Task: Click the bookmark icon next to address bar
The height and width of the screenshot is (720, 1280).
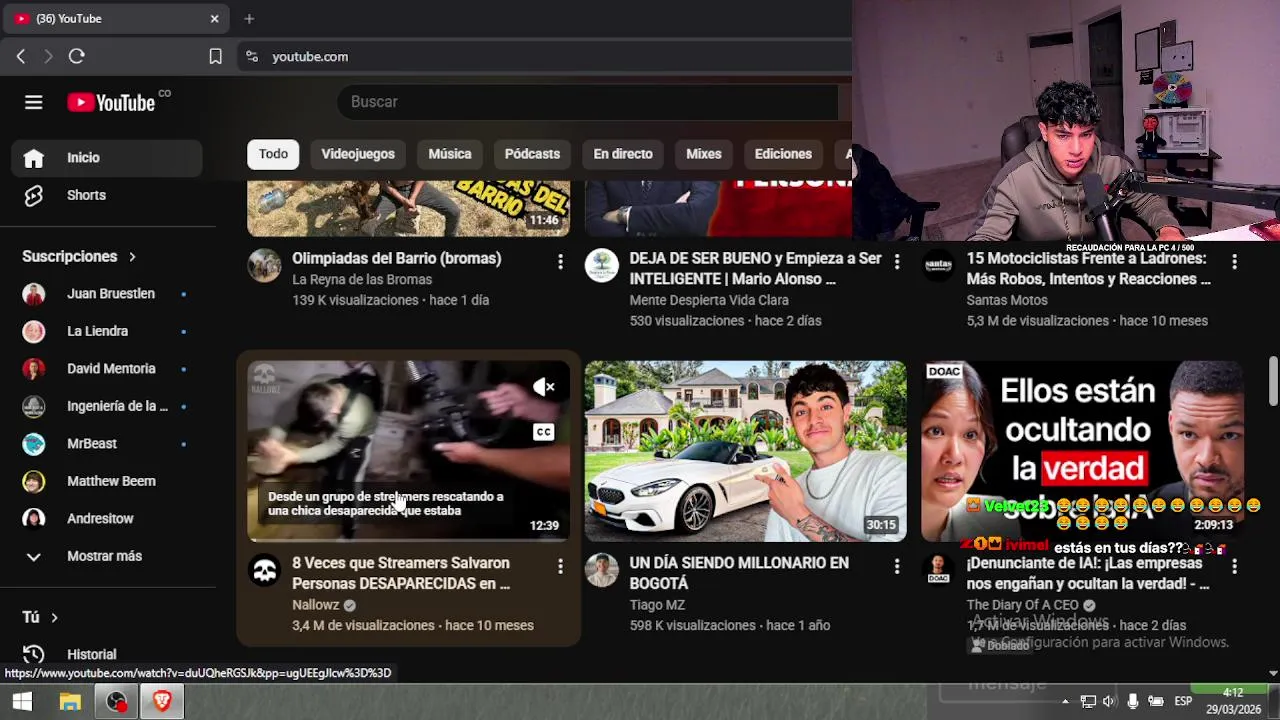Action: pyautogui.click(x=215, y=57)
